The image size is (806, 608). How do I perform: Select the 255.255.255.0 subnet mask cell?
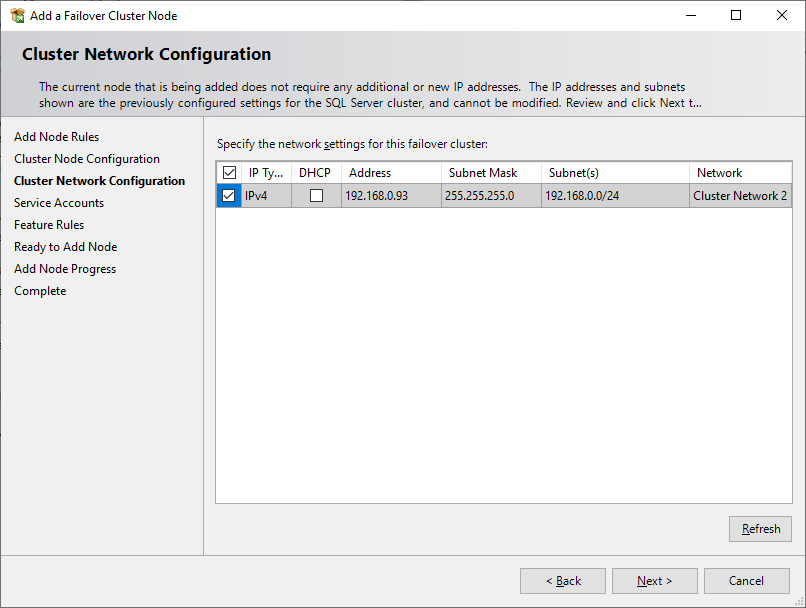tap(491, 196)
